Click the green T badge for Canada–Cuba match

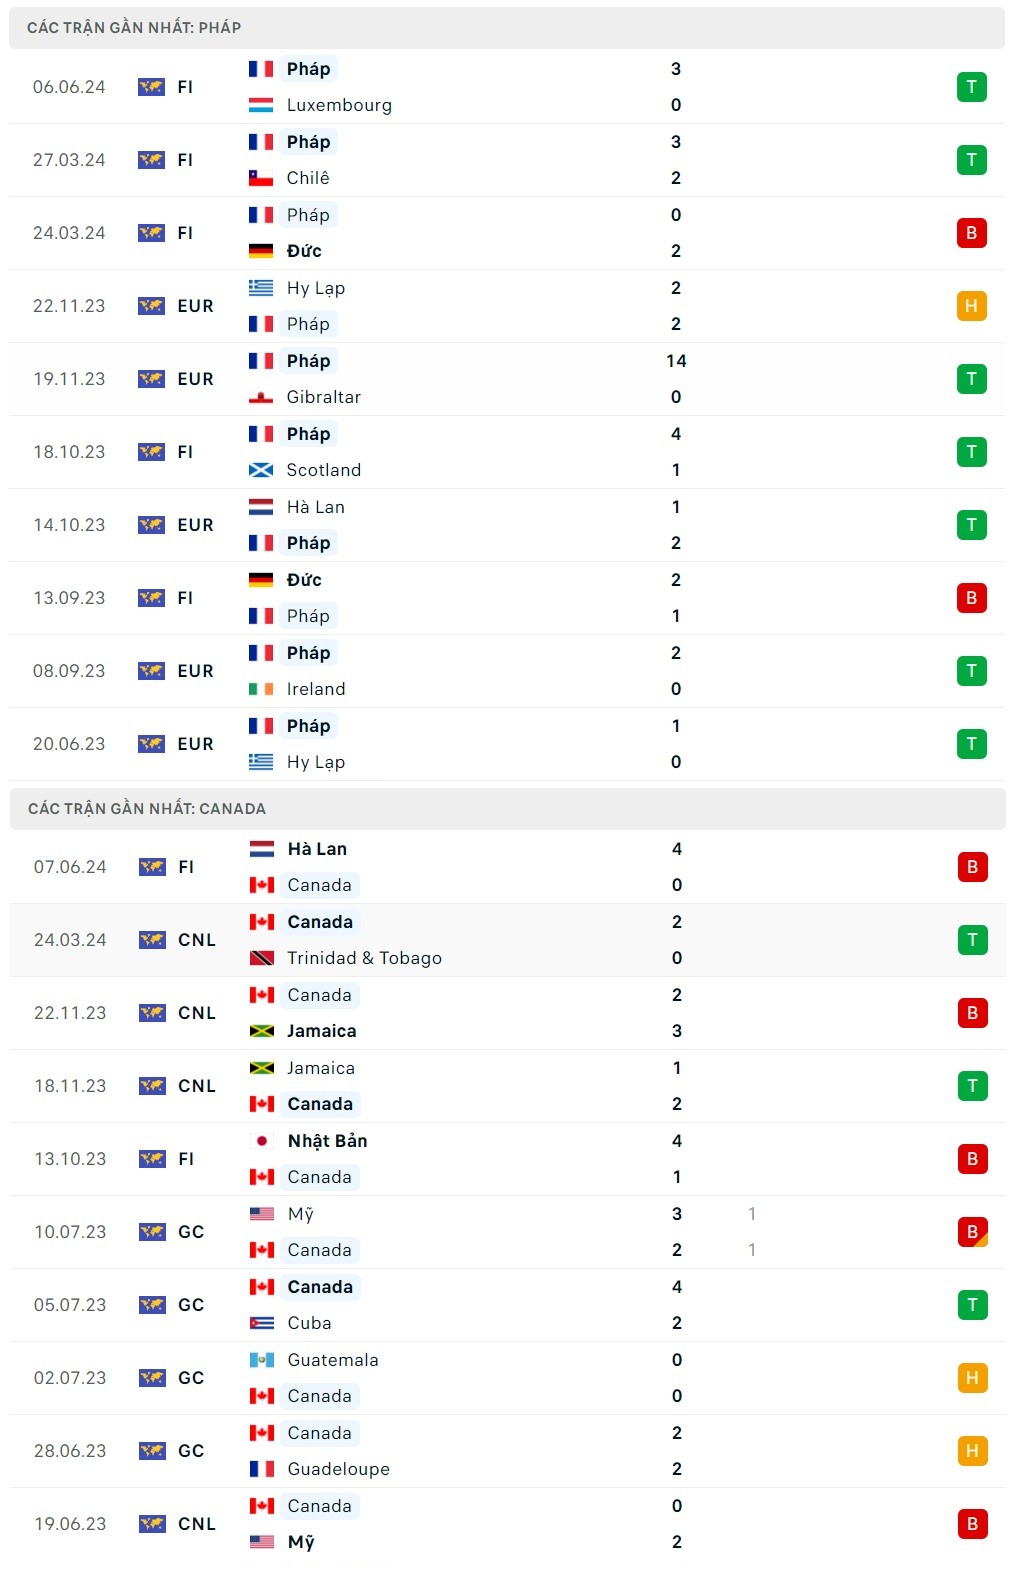click(972, 1305)
